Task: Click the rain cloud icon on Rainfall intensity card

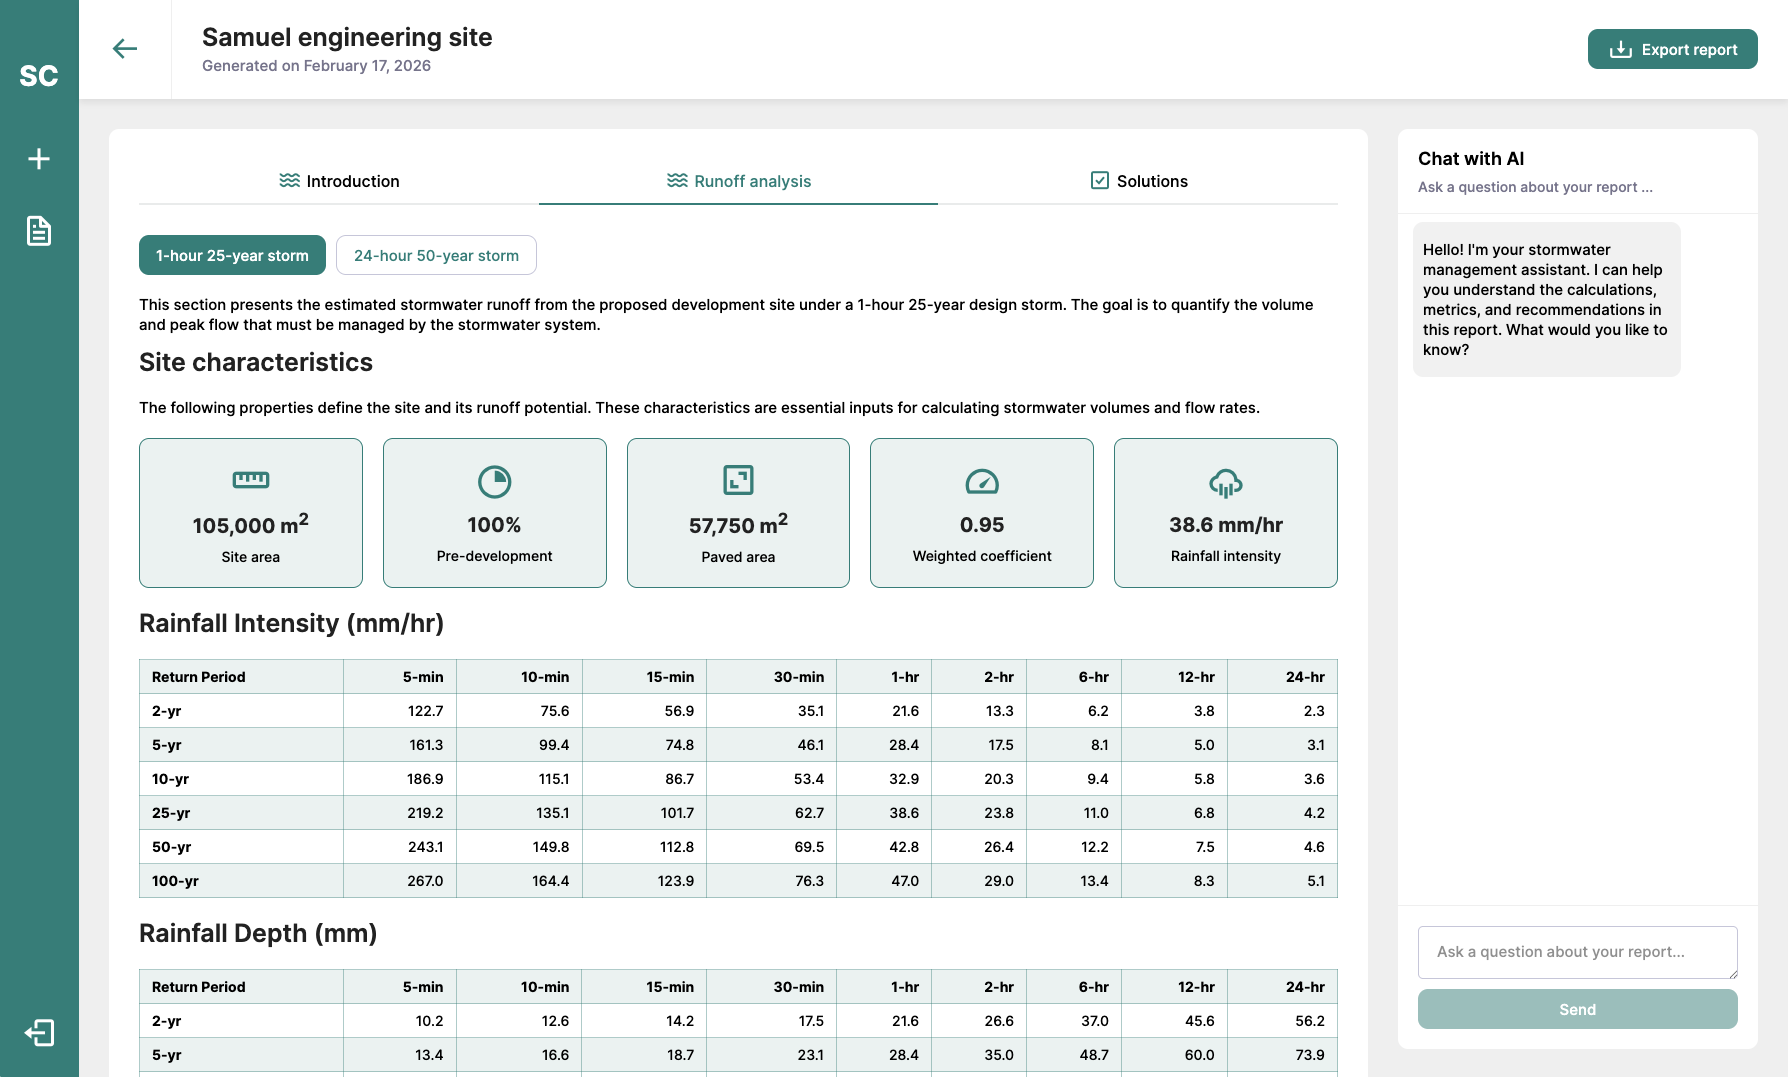Action: 1225,480
